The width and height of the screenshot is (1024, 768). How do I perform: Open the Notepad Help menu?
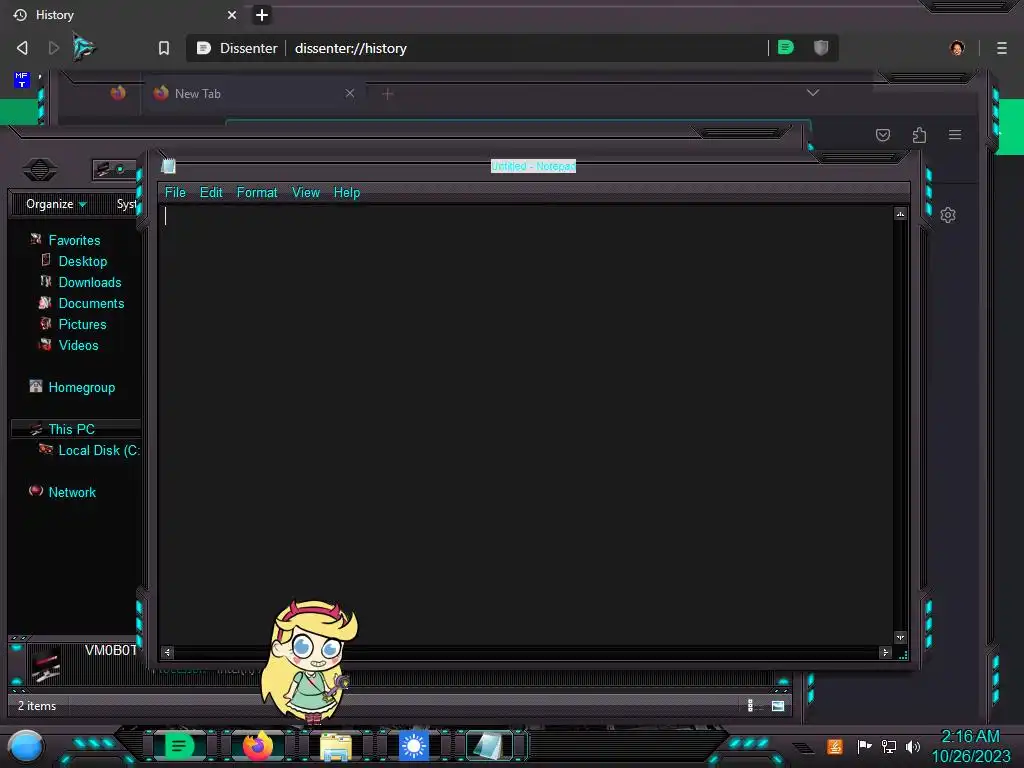coord(347,193)
